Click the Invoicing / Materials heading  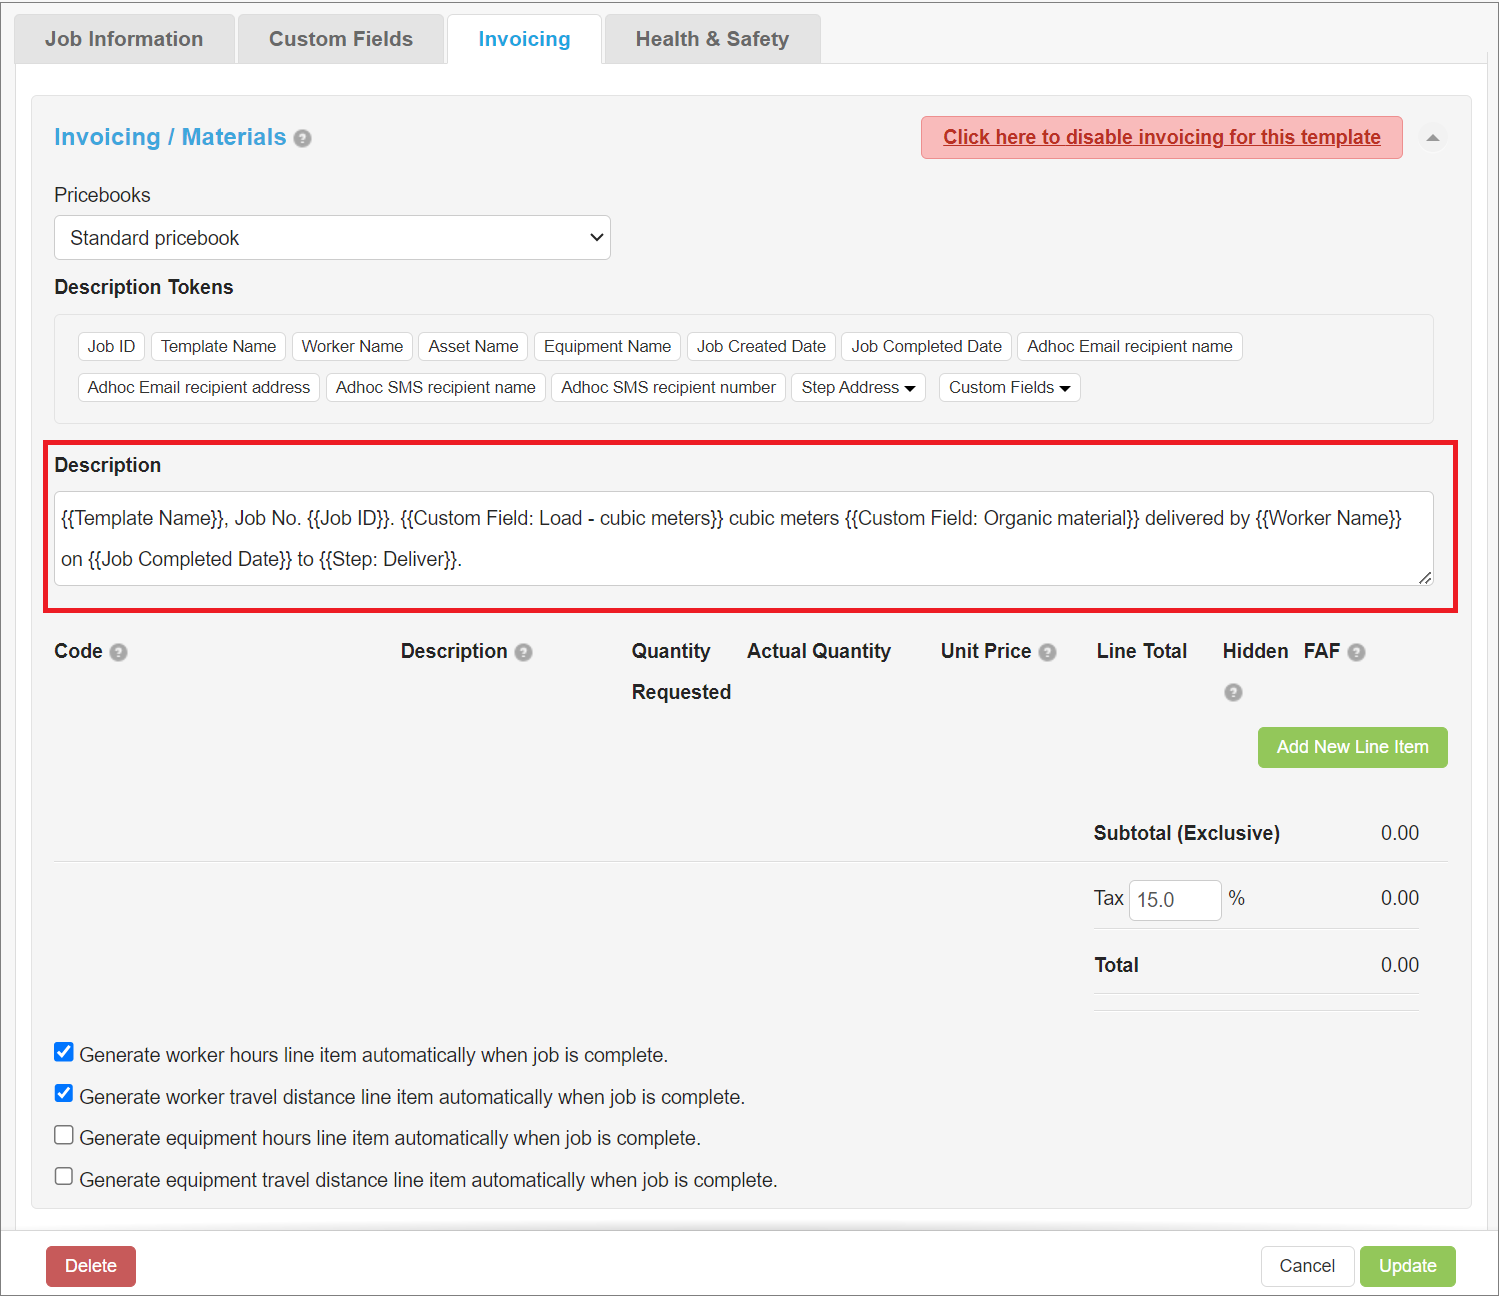tap(170, 137)
